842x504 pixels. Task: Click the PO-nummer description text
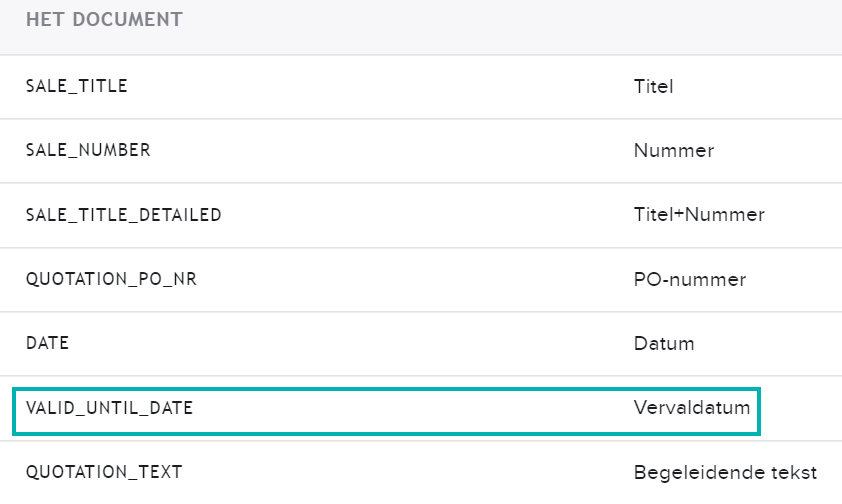tap(690, 280)
